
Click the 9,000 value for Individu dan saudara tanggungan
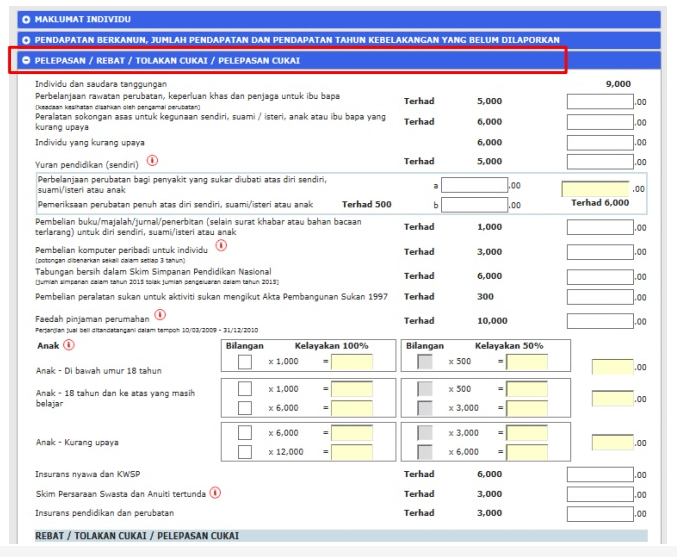(x=618, y=84)
